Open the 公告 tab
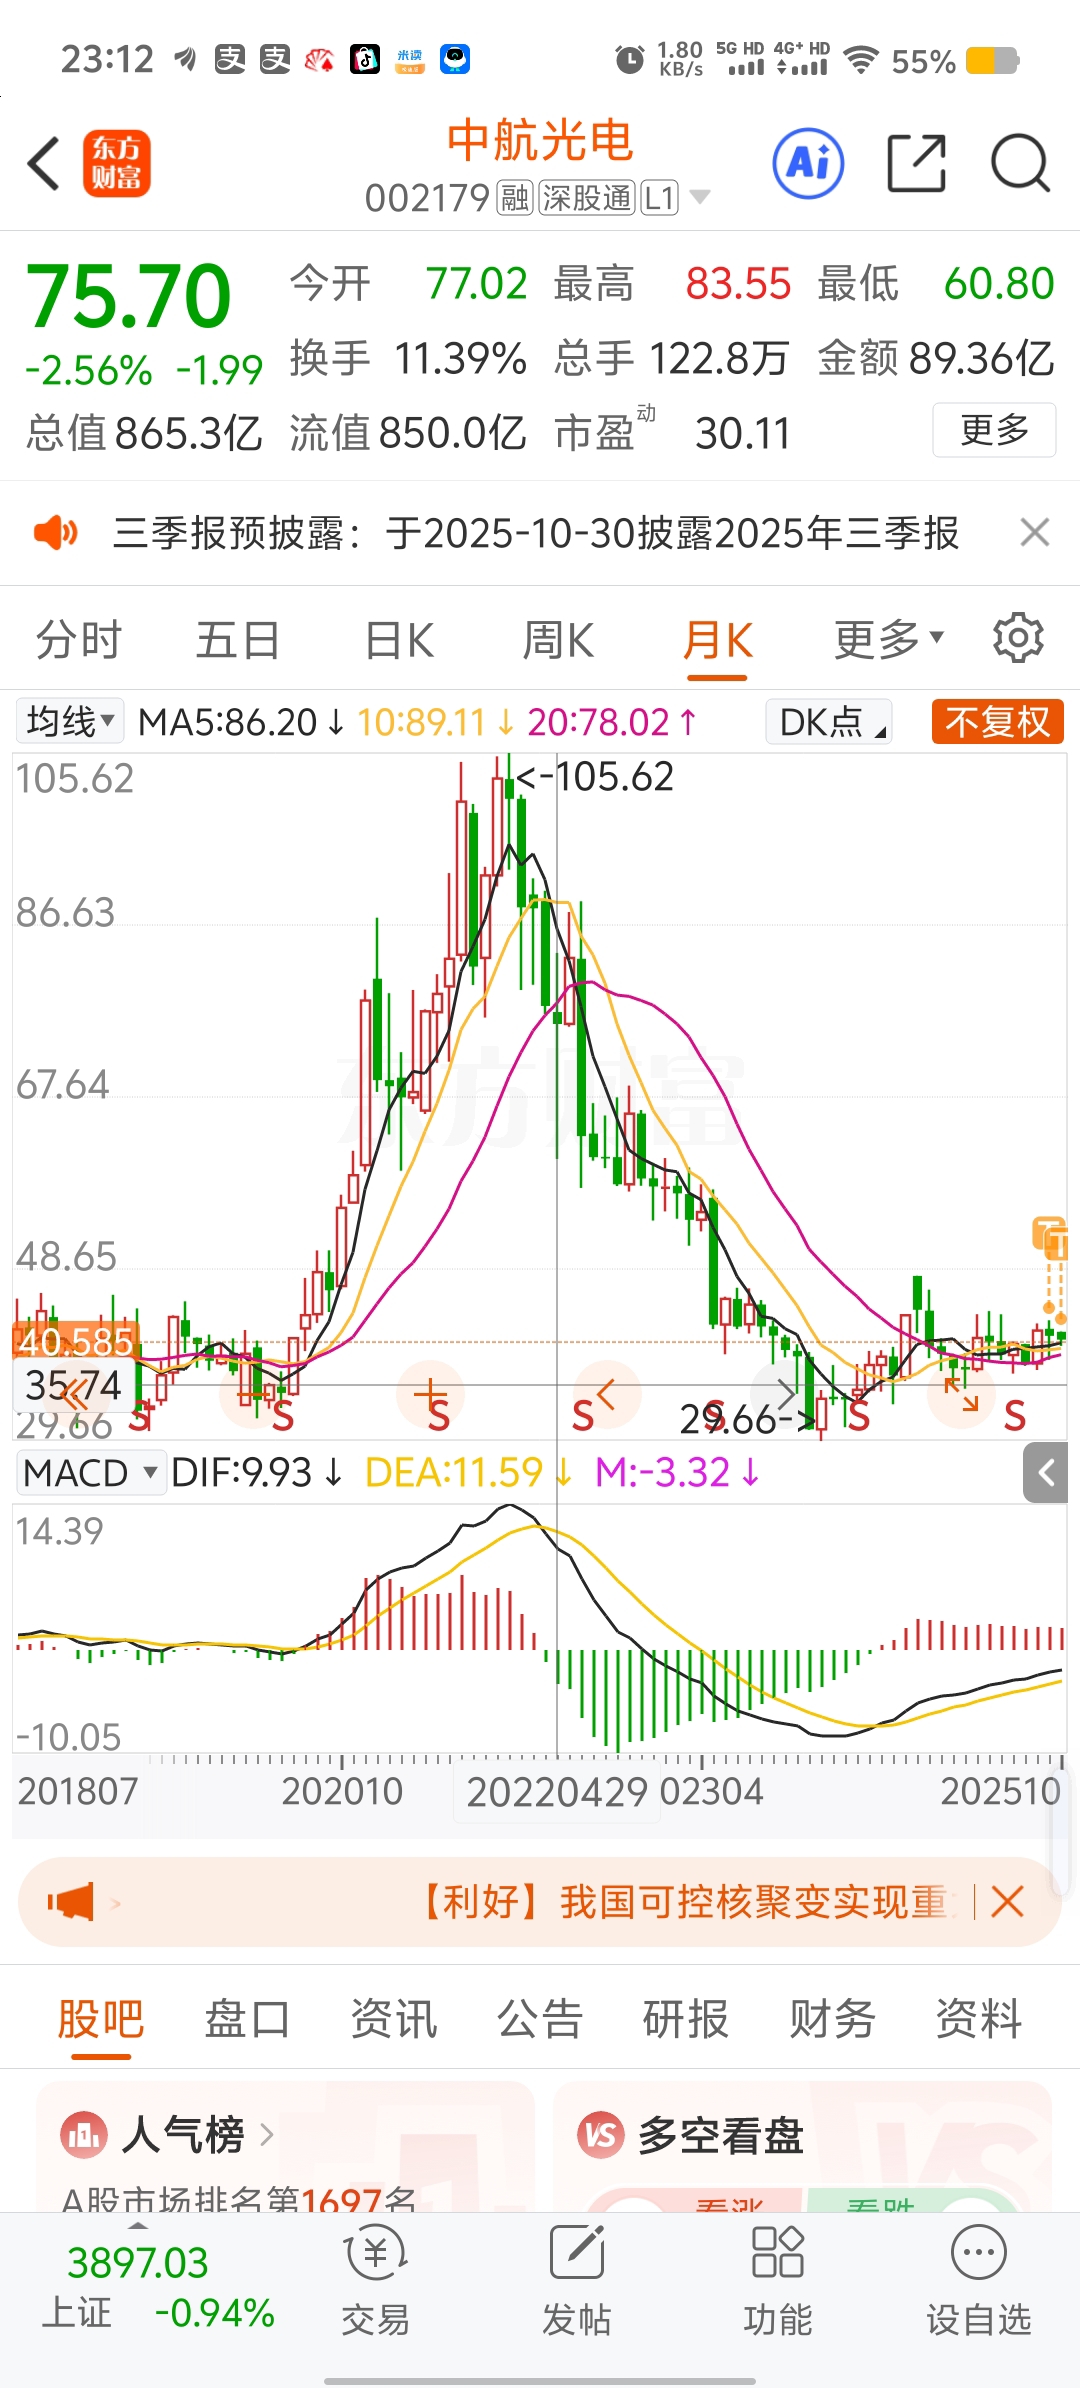 point(539,2018)
